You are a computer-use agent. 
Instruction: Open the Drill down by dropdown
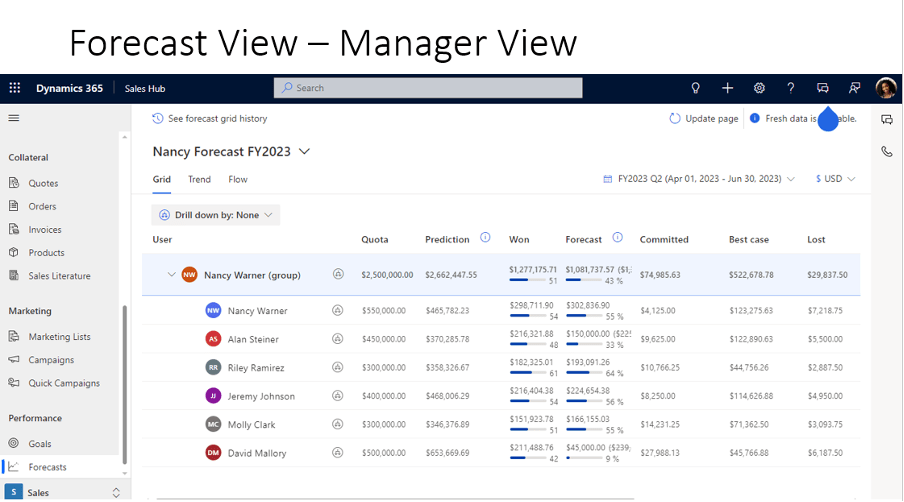coord(215,215)
